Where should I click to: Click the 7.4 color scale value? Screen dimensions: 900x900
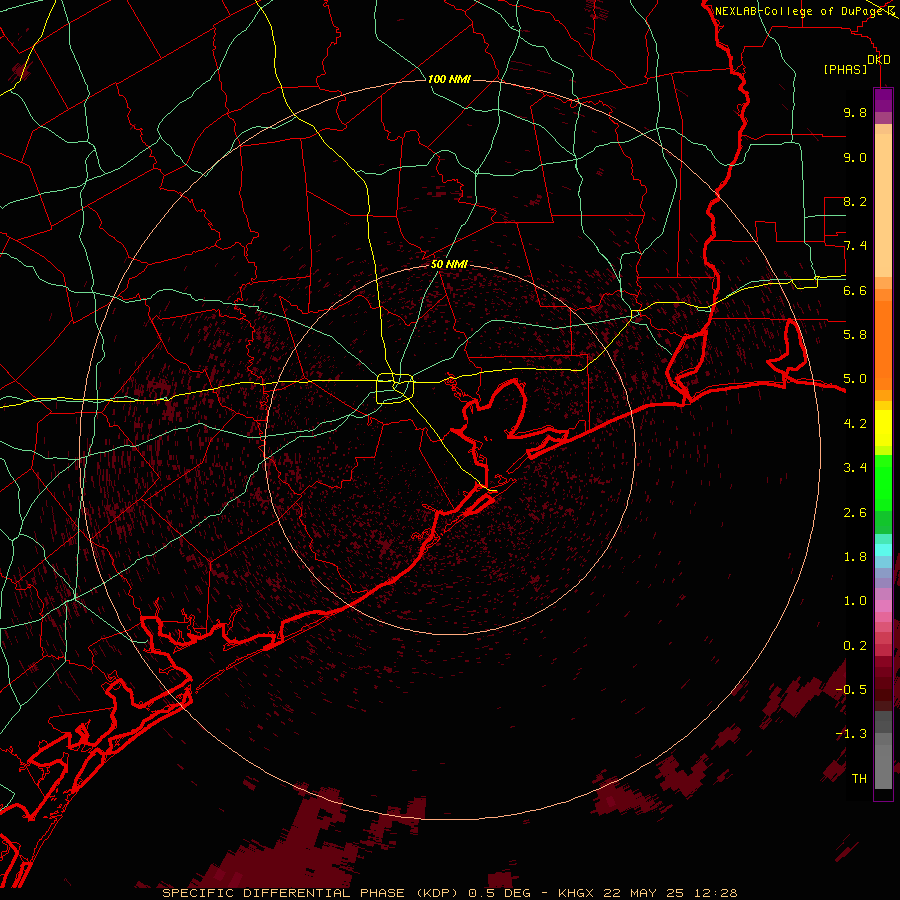coord(855,246)
